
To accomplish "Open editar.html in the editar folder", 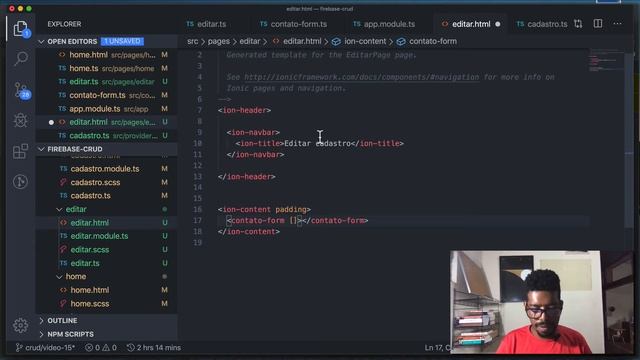I will click(107, 222).
